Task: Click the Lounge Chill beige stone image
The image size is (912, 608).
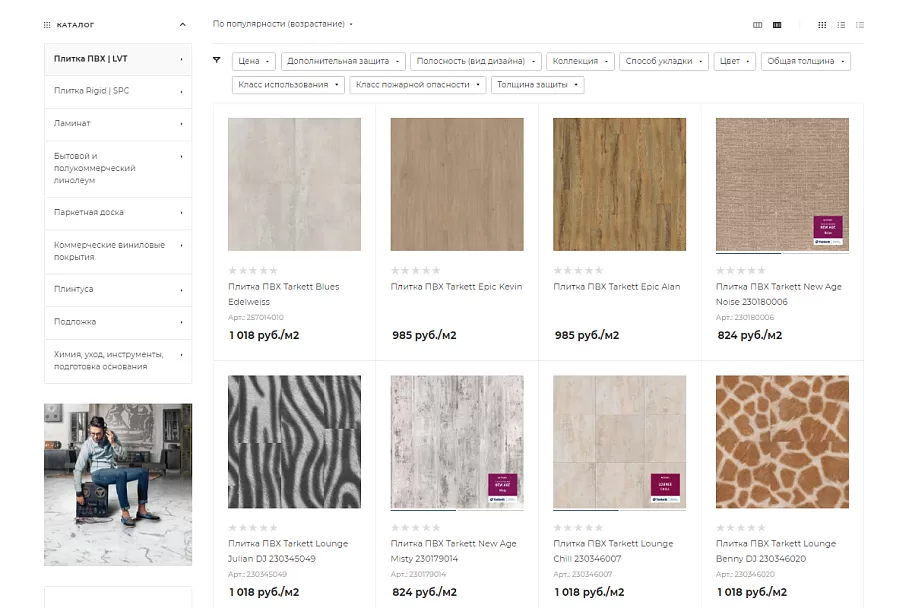Action: [619, 442]
